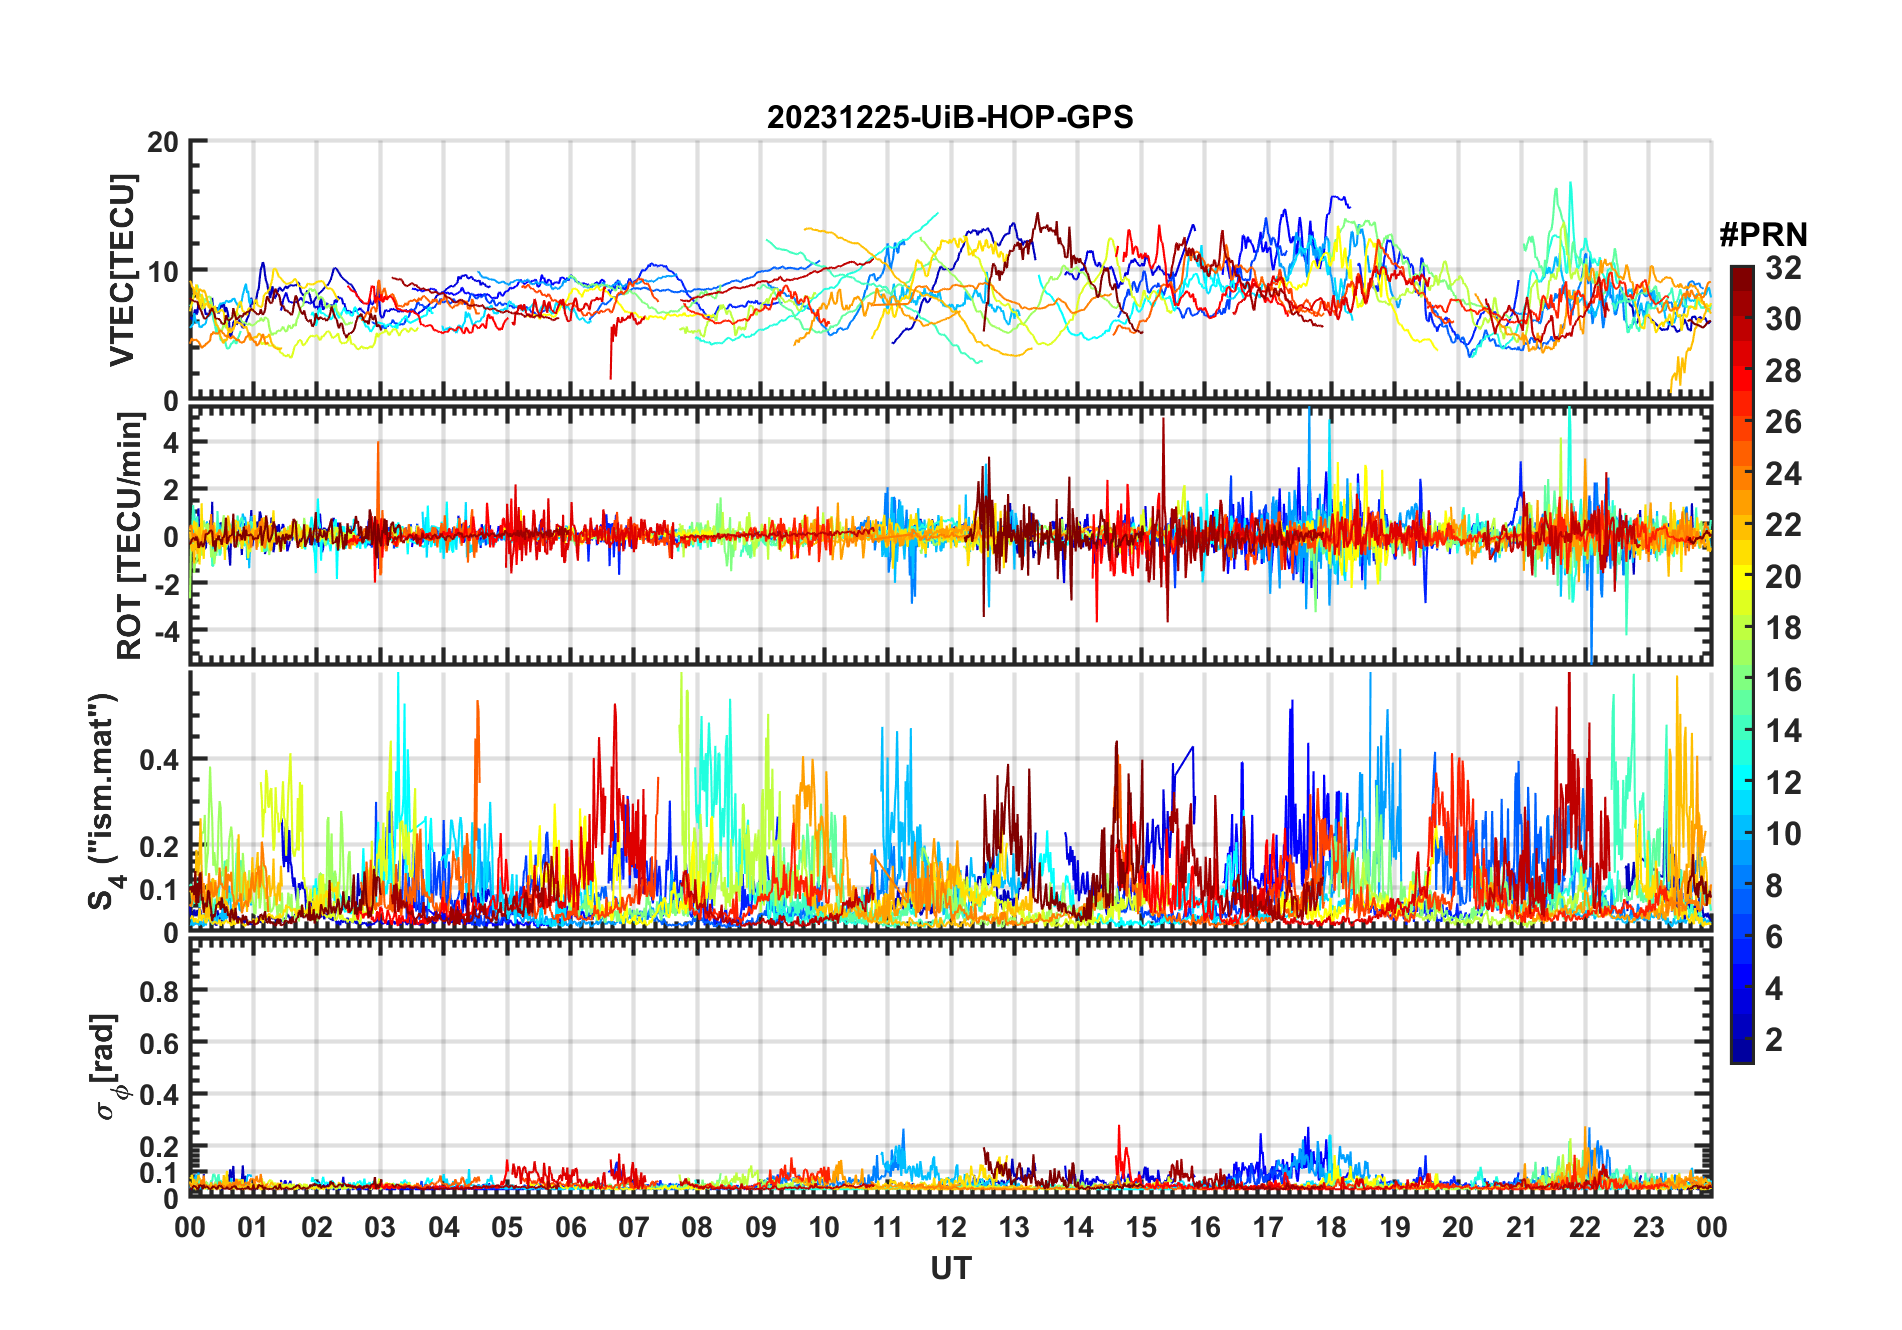Click the 07 hour tick on UT axis

point(634,1227)
